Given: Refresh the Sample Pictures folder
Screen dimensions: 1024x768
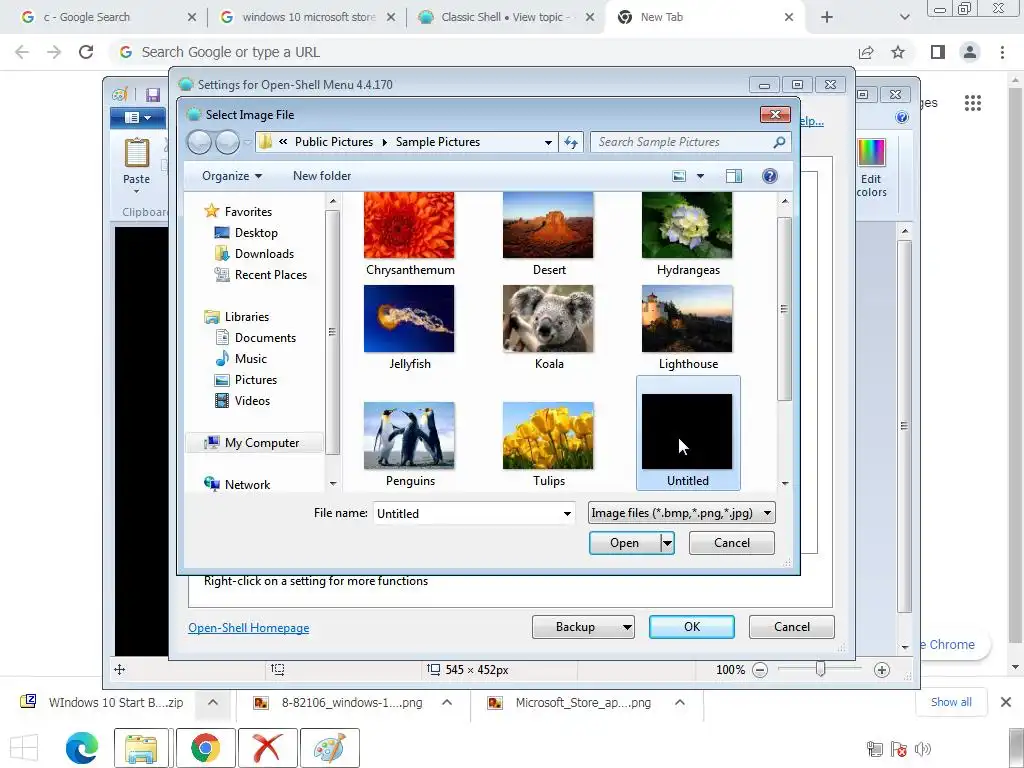Looking at the screenshot, I should pos(571,142).
